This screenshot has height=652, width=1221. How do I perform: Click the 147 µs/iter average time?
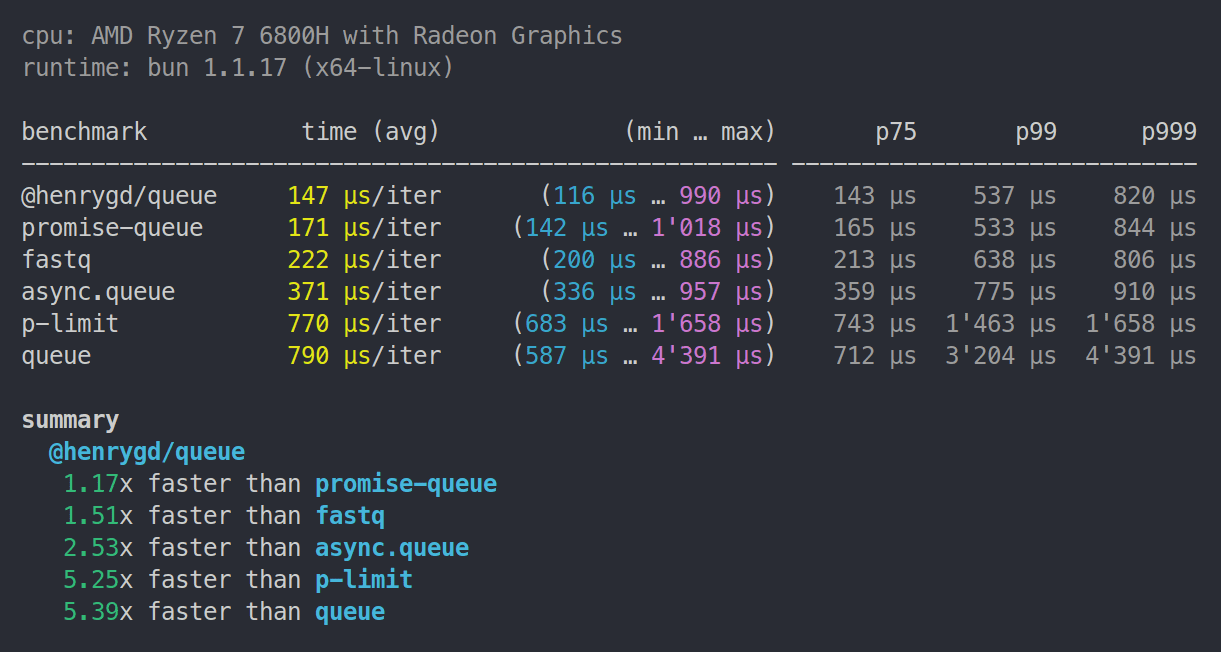point(364,196)
